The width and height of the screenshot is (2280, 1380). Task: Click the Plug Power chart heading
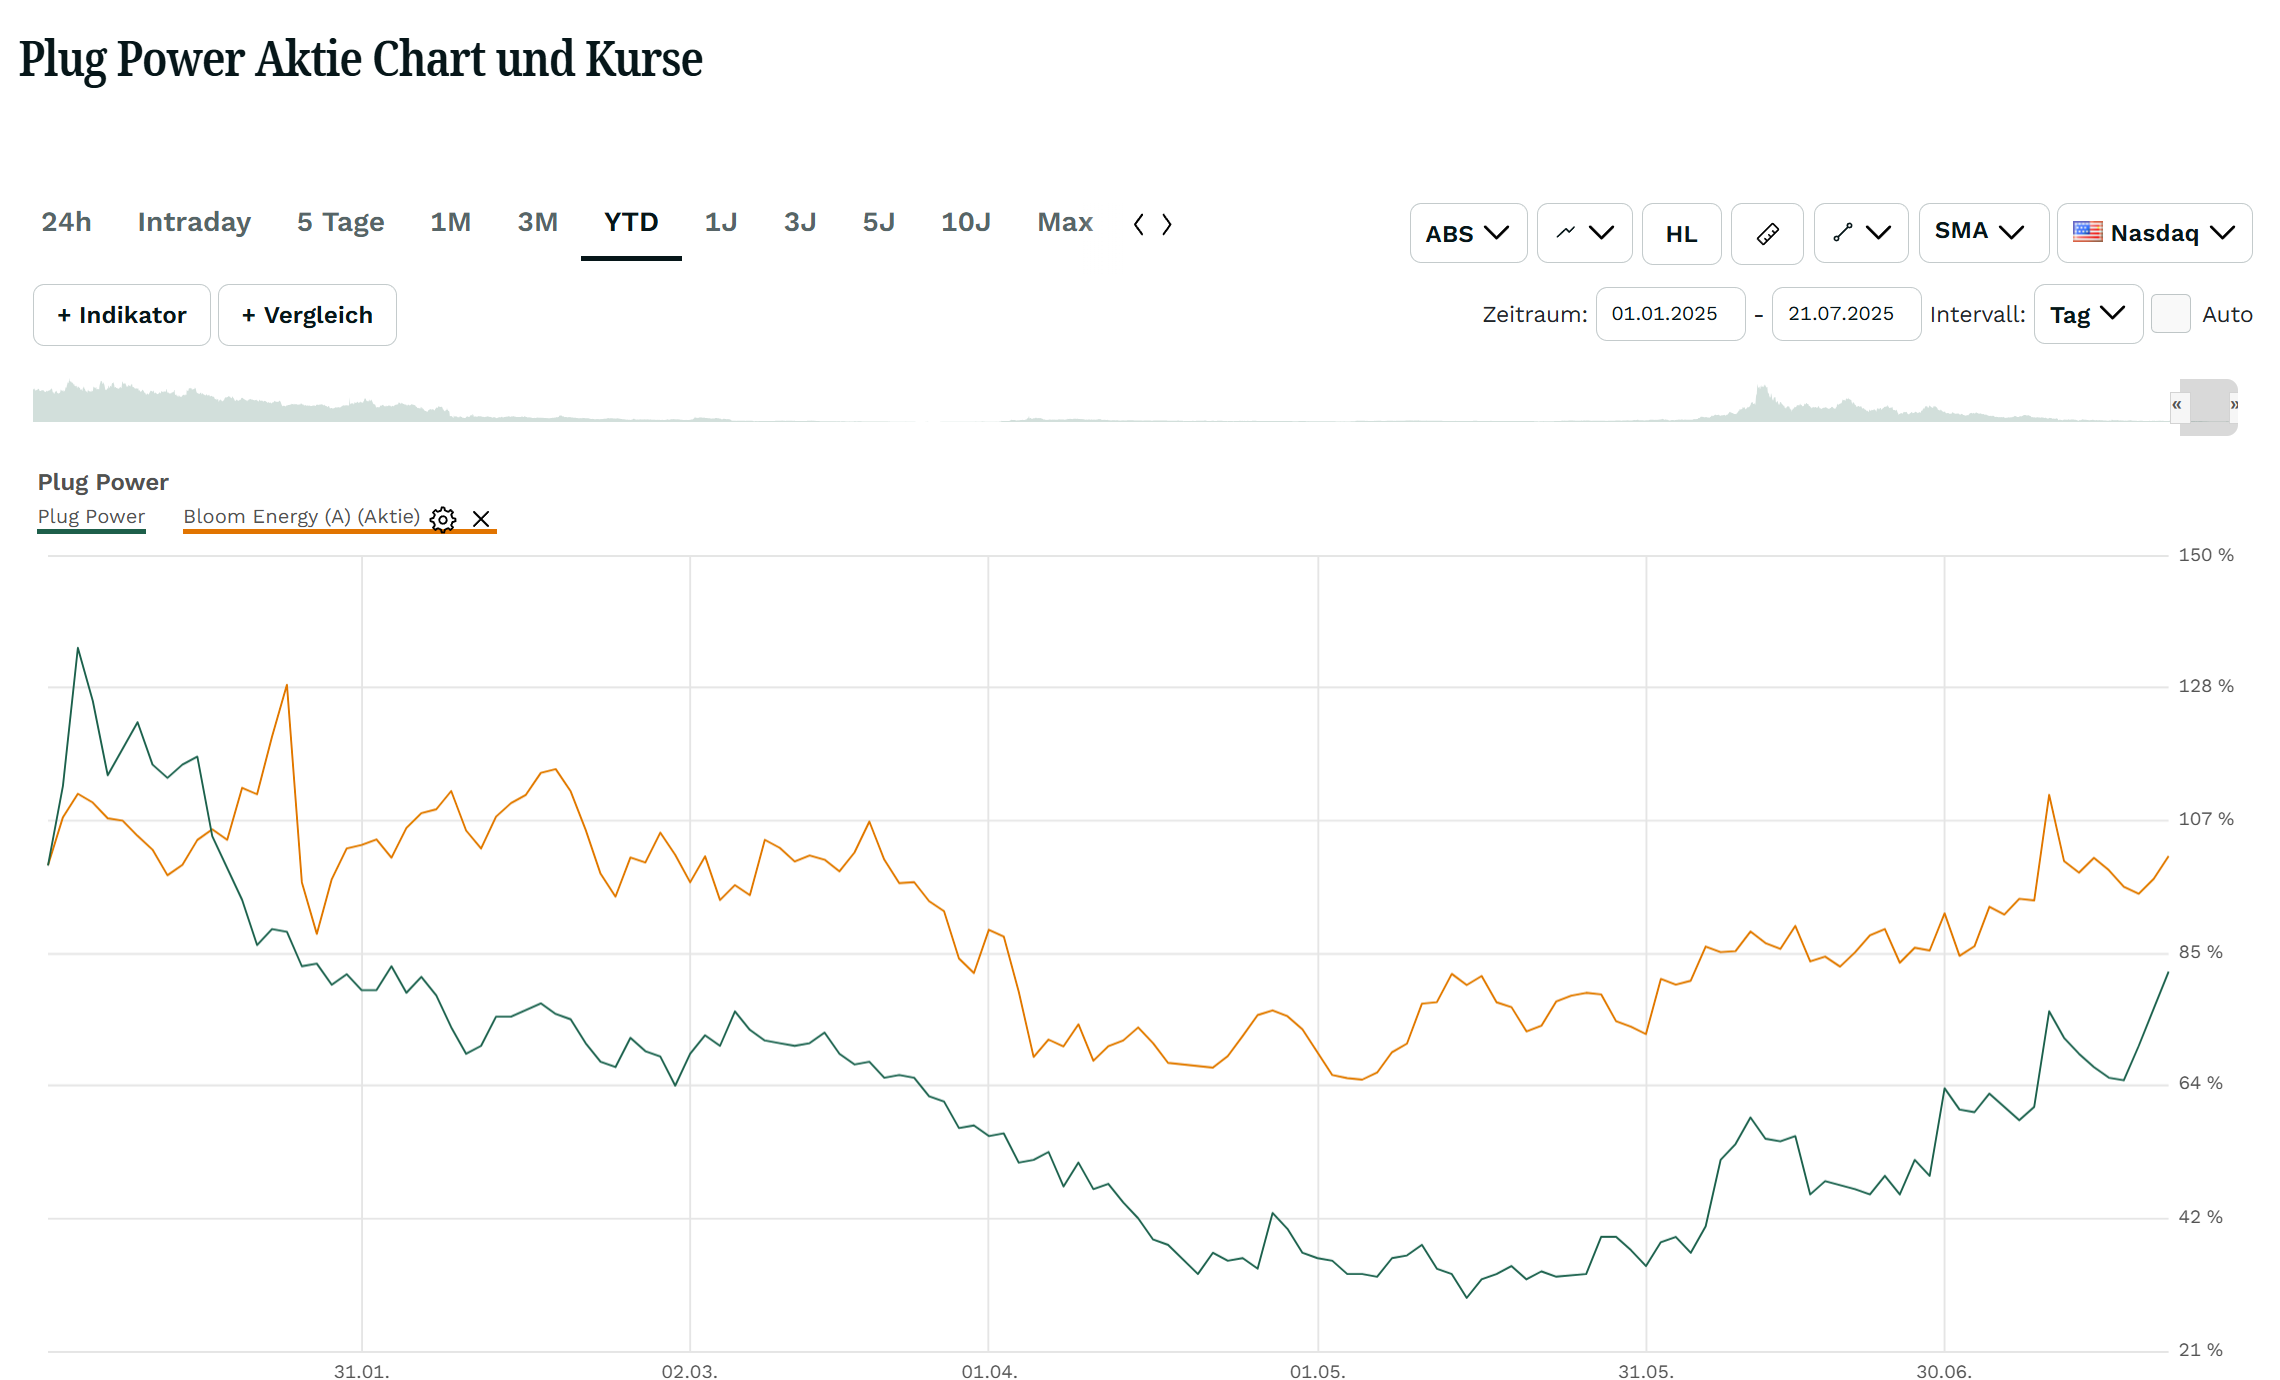point(103,482)
